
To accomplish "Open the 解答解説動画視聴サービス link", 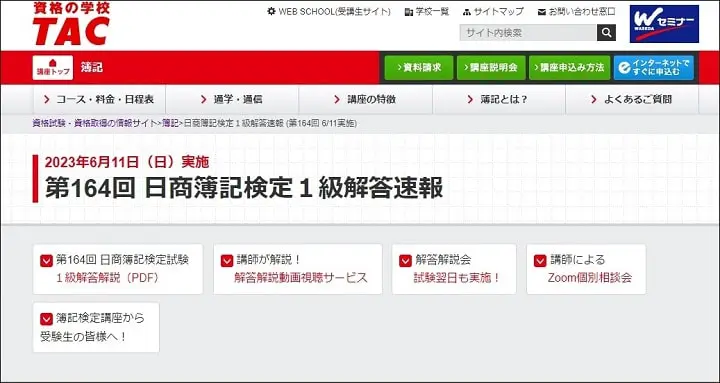I will tap(301, 278).
